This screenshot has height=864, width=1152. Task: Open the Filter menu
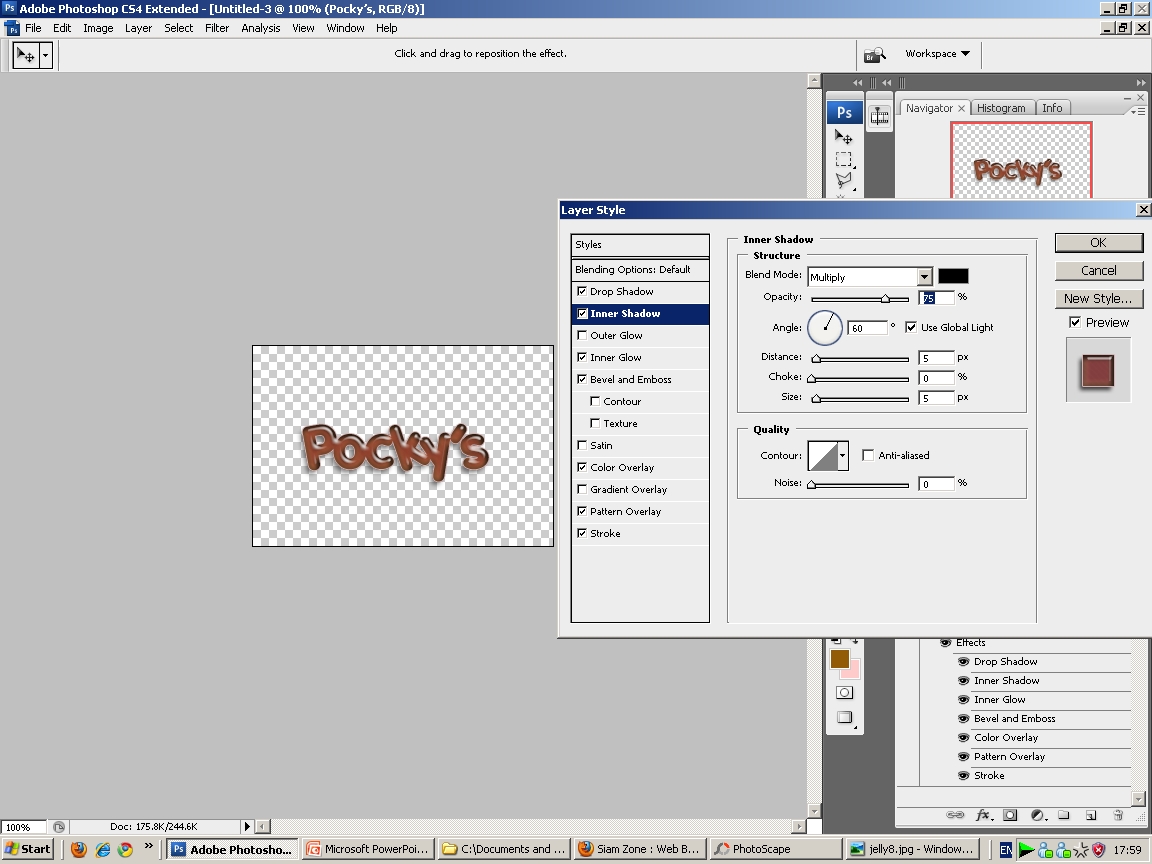[x=217, y=28]
